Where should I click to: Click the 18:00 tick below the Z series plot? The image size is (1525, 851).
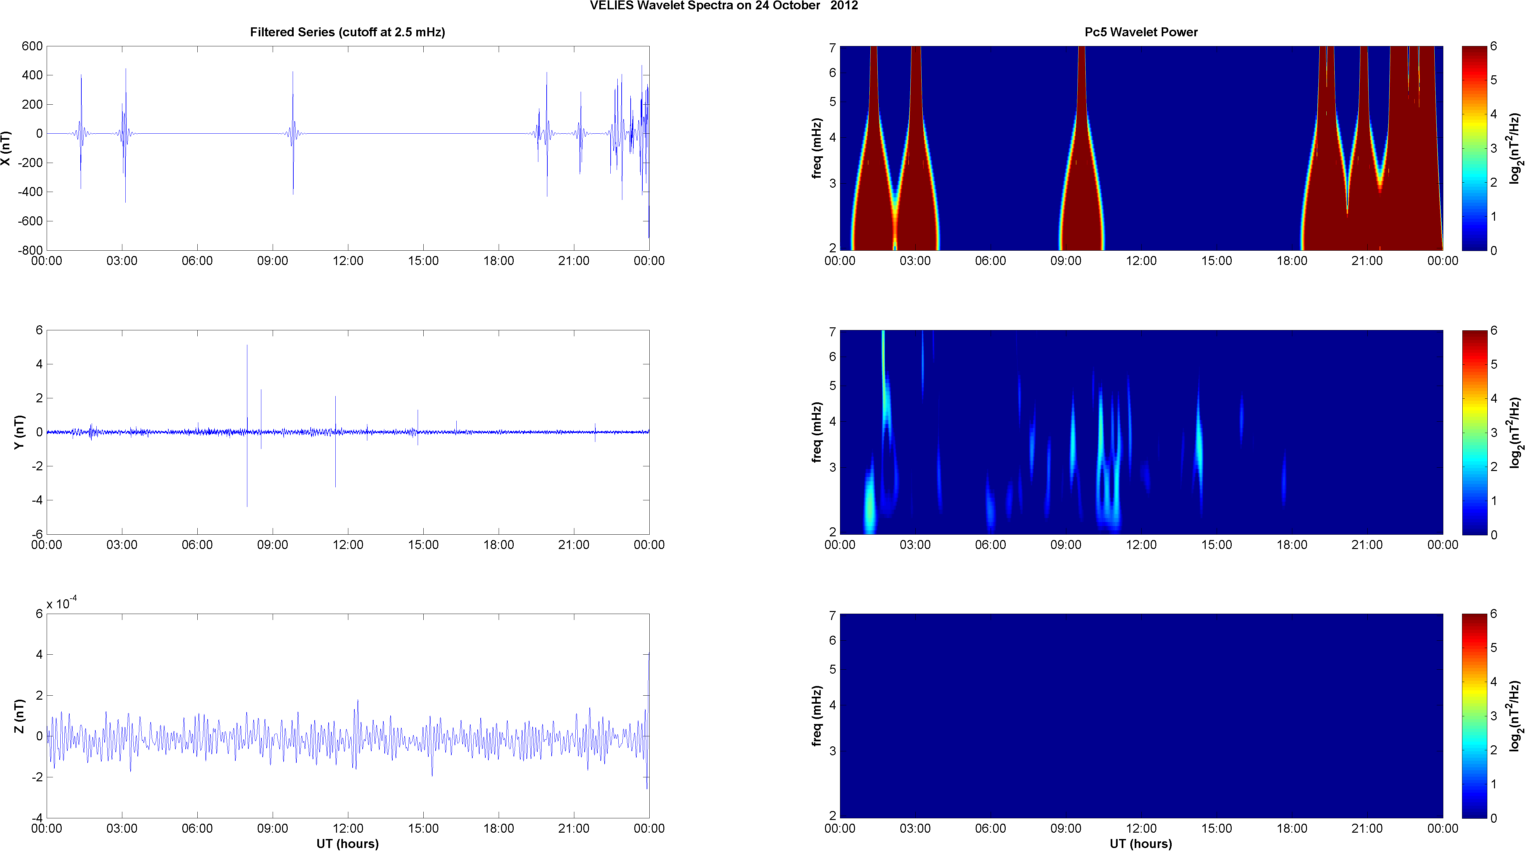click(x=498, y=828)
